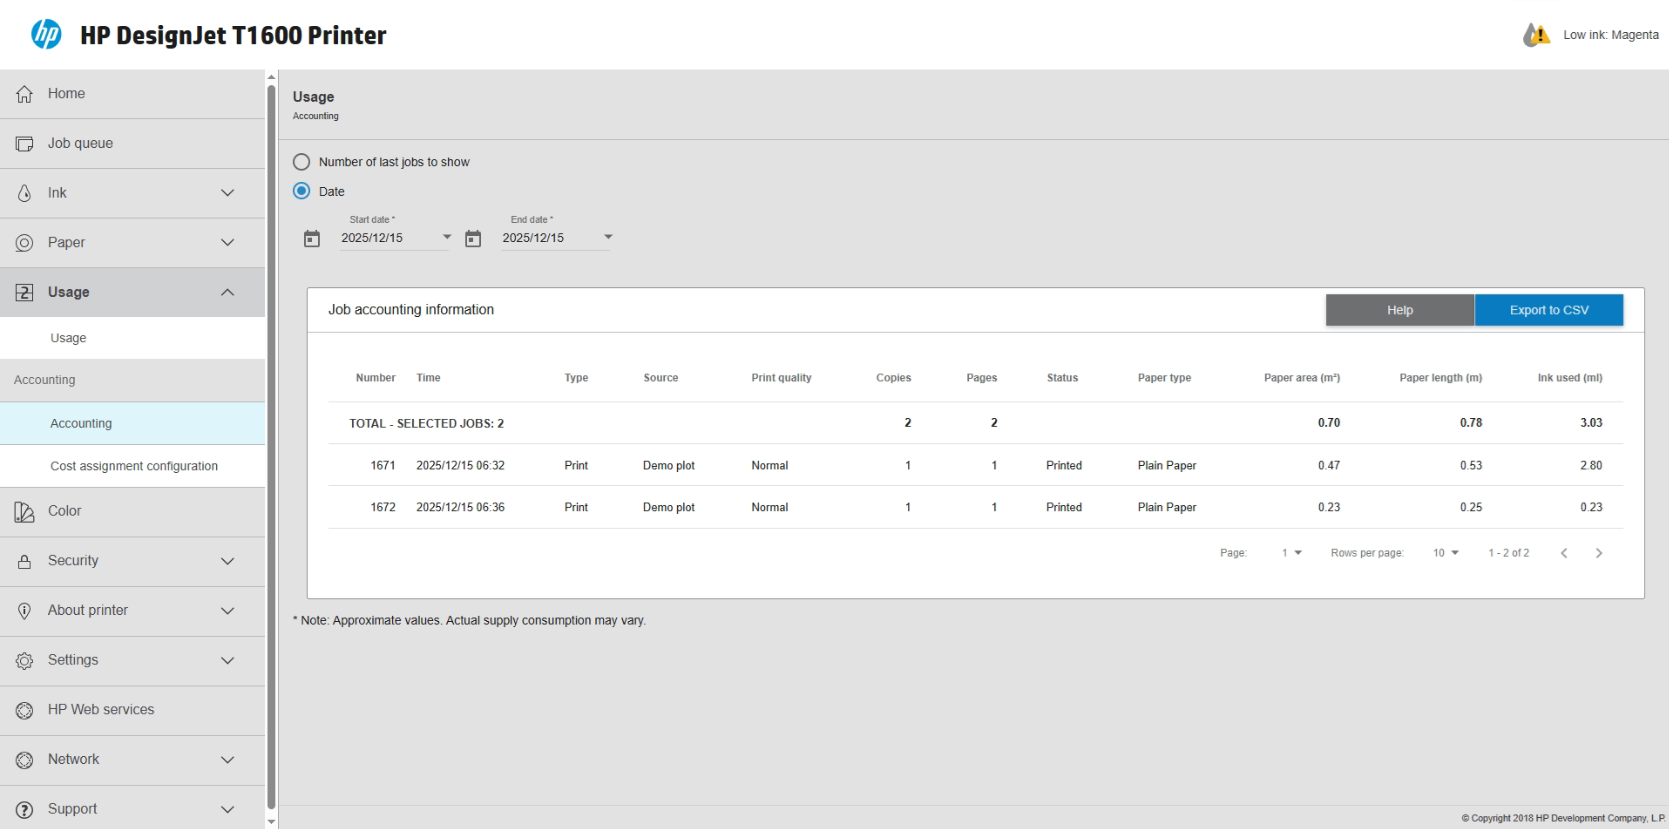The width and height of the screenshot is (1669, 829).
Task: Expand the Support menu chevron
Action: click(228, 809)
